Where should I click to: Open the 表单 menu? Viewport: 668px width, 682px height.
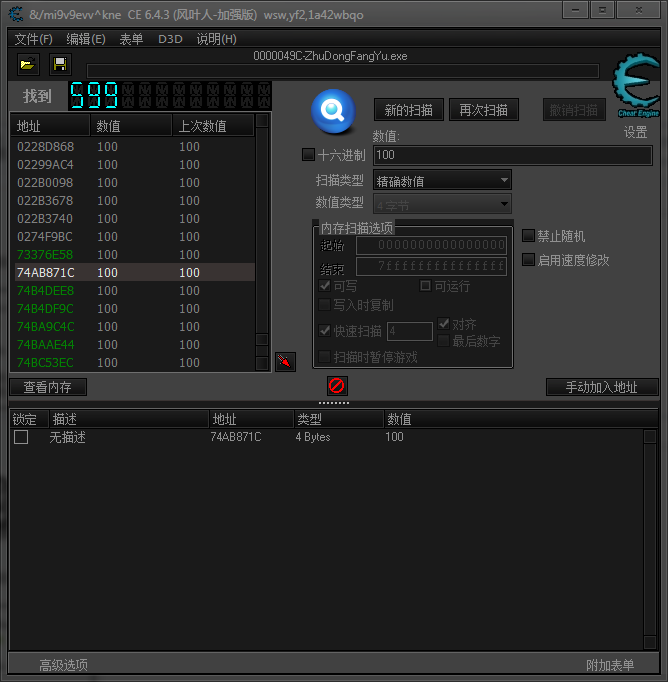131,39
